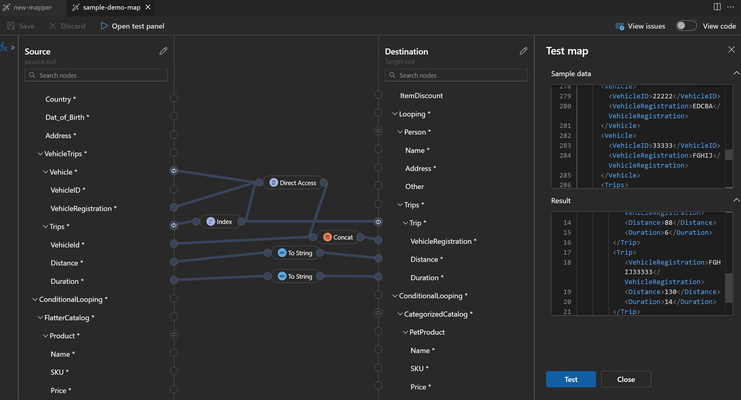This screenshot has height=400, width=741.
Task: Click the Close button in Test map
Action: 626,379
